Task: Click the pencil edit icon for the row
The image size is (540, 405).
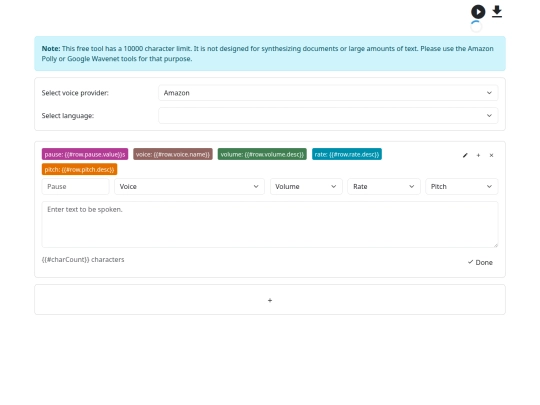Action: click(465, 155)
